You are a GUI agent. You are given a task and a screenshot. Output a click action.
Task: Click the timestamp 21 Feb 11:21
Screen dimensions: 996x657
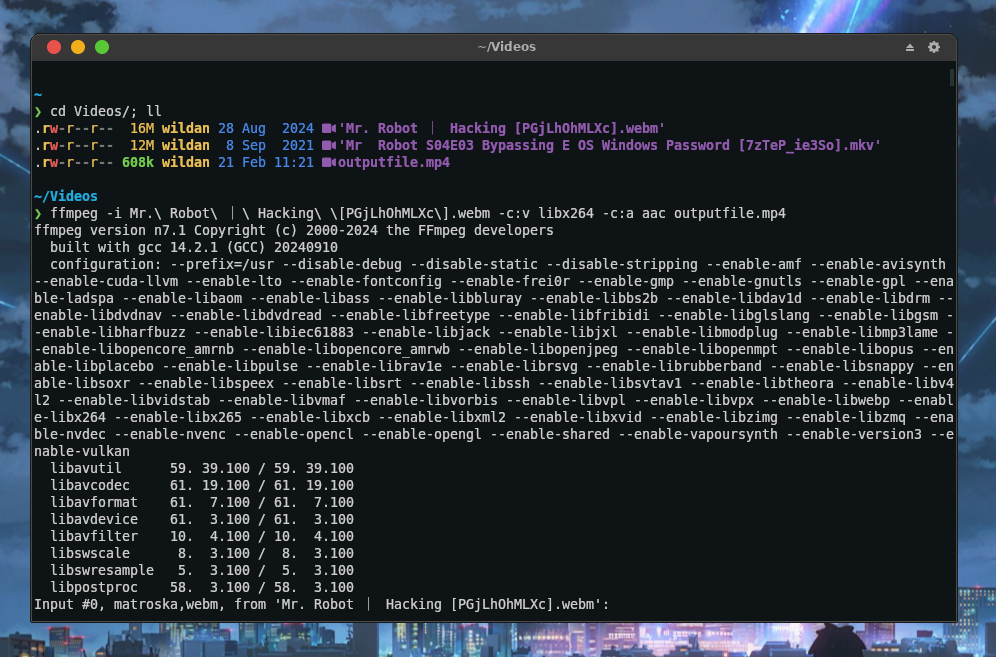pos(267,161)
